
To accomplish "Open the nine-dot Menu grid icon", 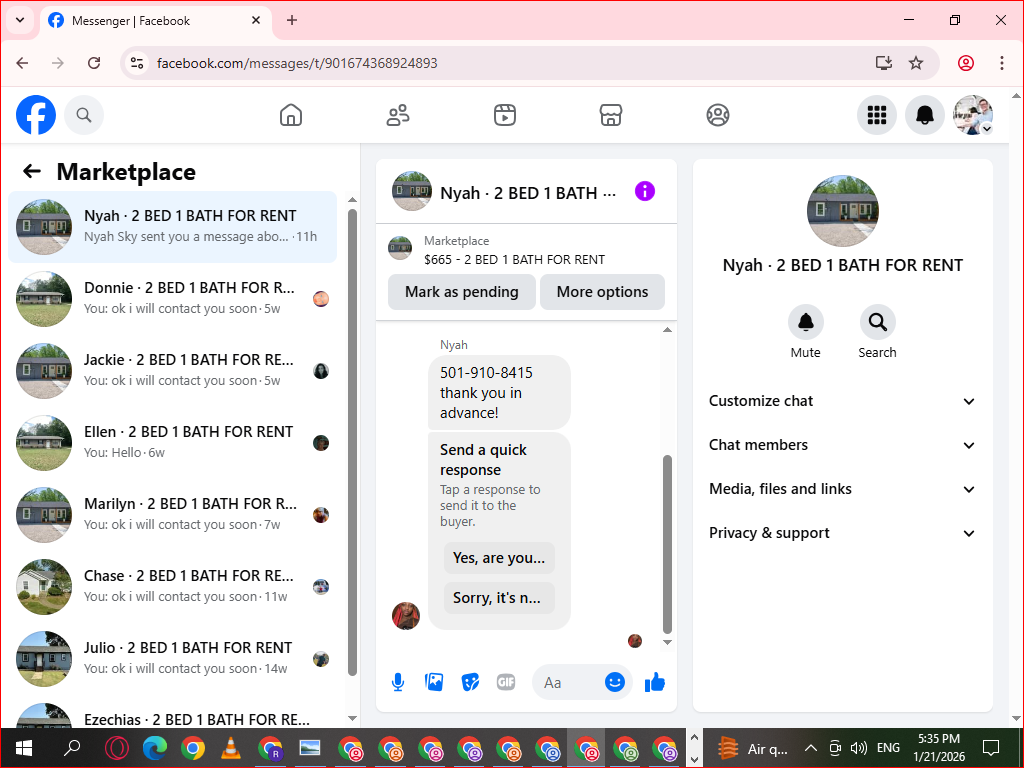I will pyautogui.click(x=876, y=115).
